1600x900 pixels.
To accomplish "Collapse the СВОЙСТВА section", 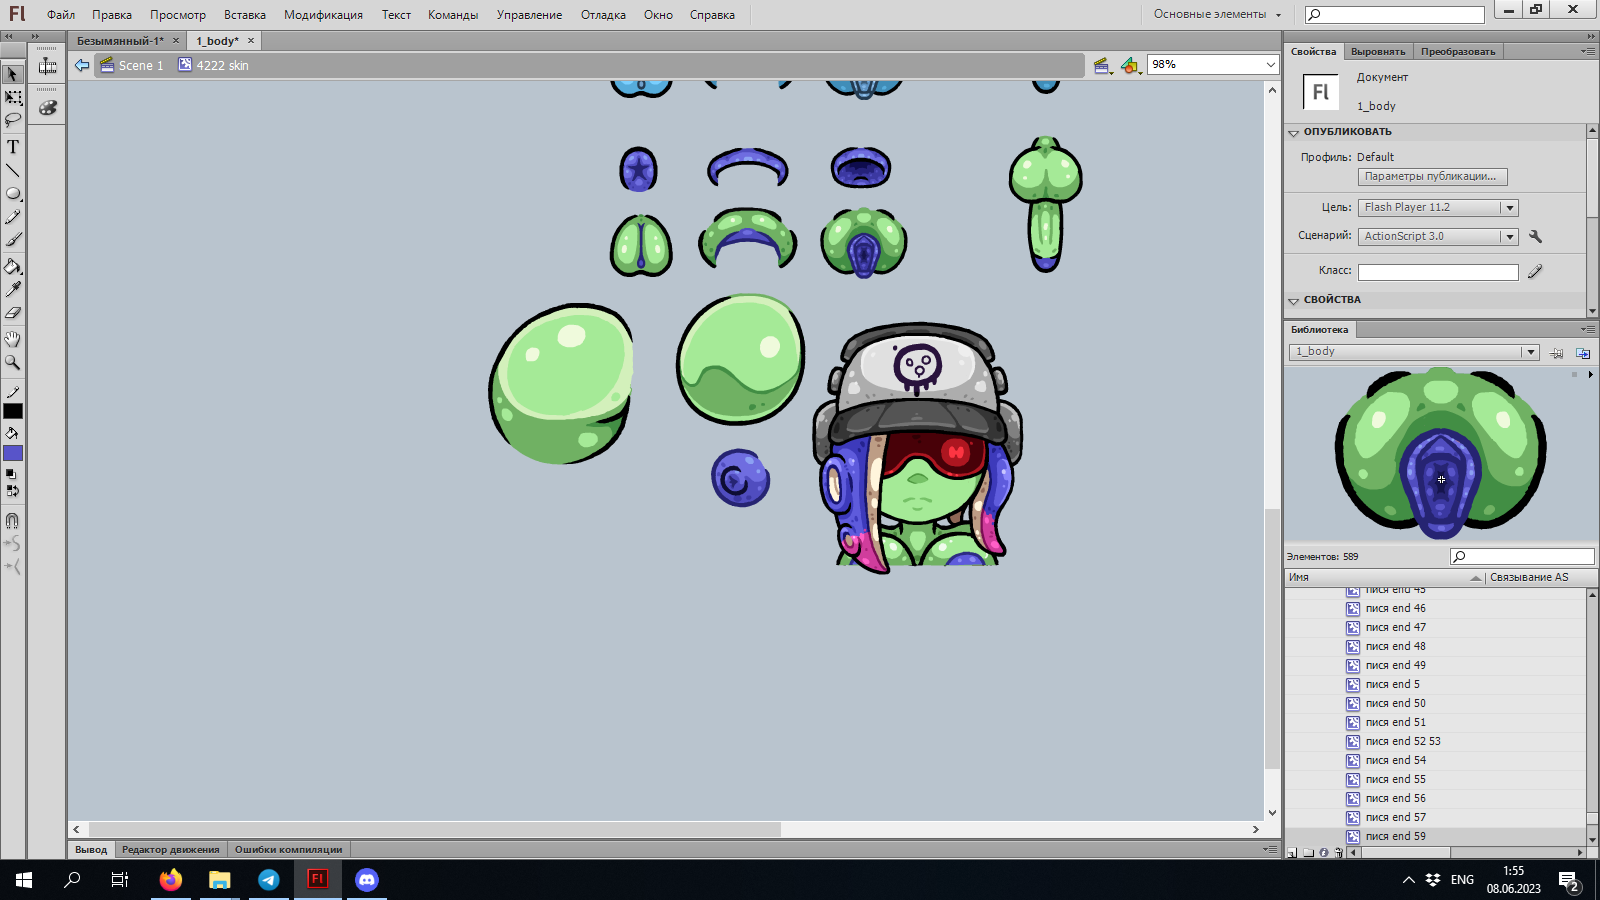I will (1293, 300).
